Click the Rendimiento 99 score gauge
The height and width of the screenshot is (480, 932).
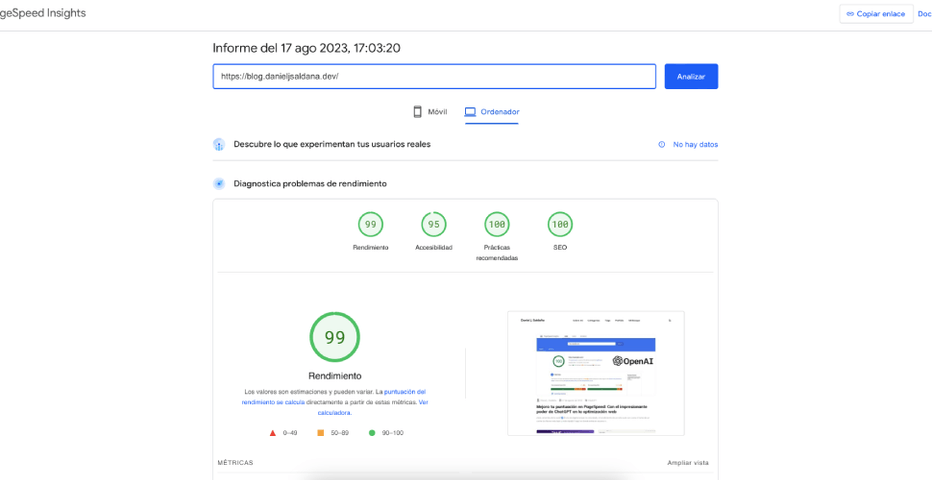coord(371,225)
